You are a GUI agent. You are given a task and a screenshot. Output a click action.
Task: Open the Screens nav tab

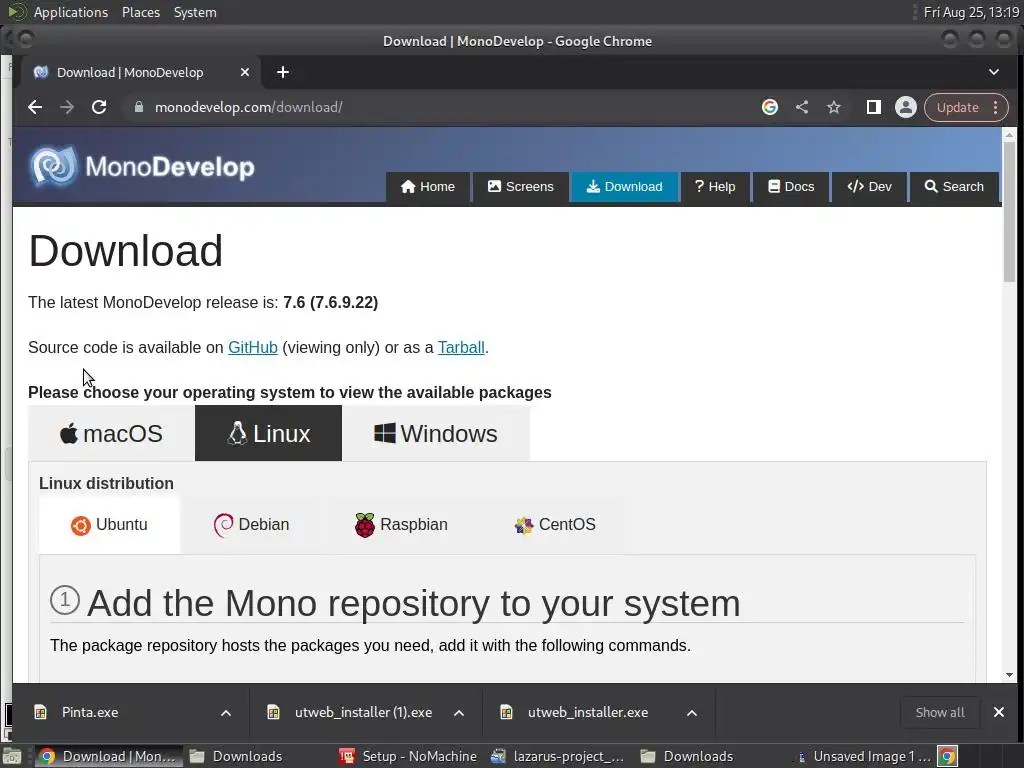tap(520, 187)
